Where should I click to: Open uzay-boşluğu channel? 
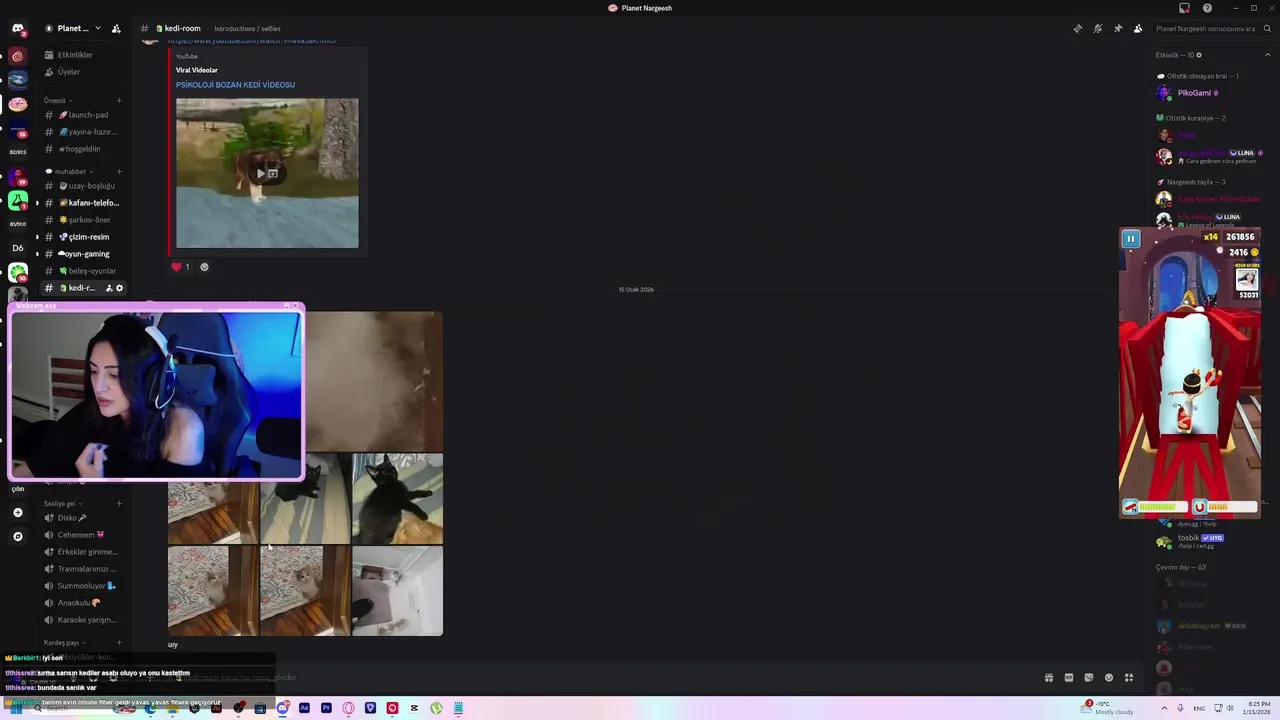coord(83,186)
